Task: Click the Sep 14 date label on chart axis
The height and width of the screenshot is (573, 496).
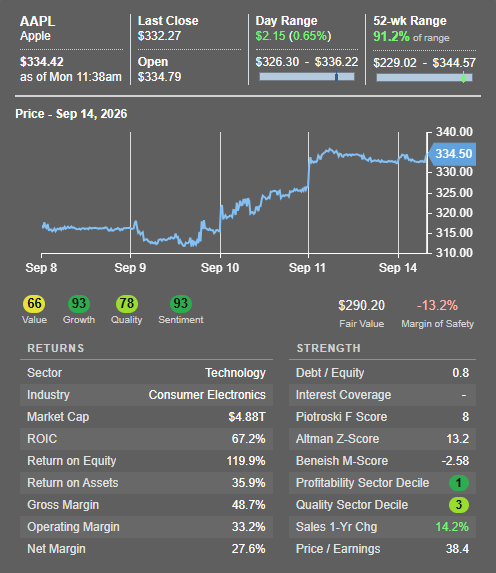Action: tap(398, 268)
